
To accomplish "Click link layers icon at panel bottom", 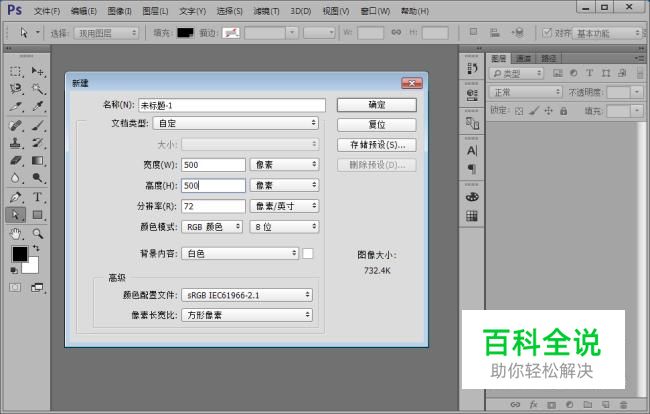I will click(515, 404).
